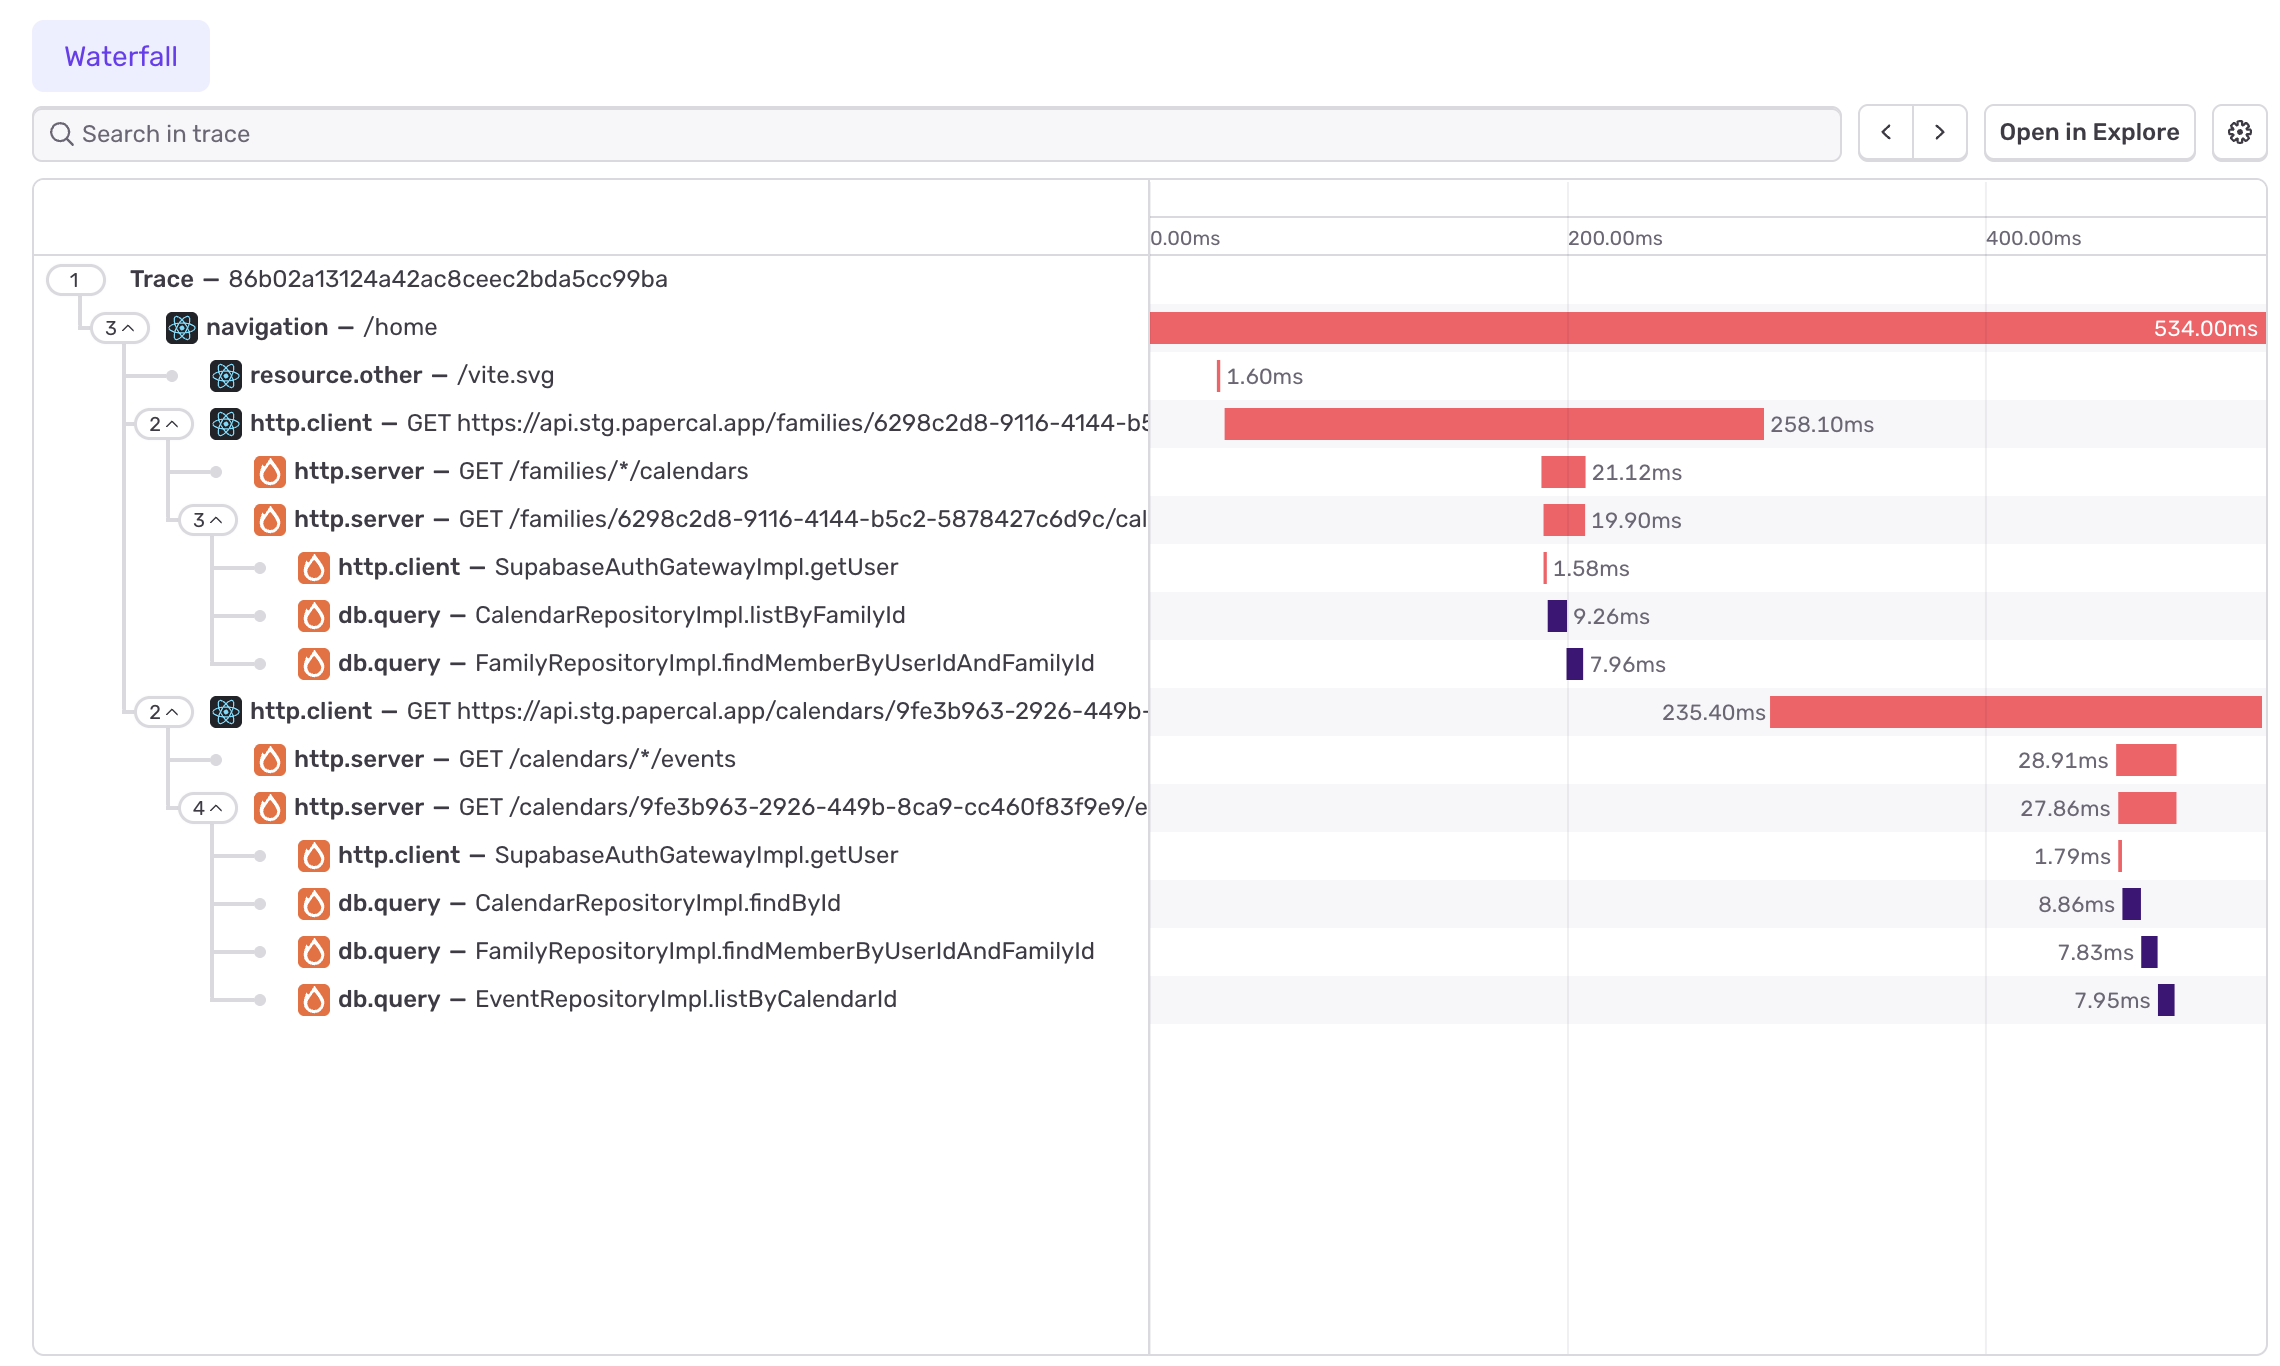2280x1366 pixels.
Task: Click magnifier icon in search field
Action: (62, 134)
